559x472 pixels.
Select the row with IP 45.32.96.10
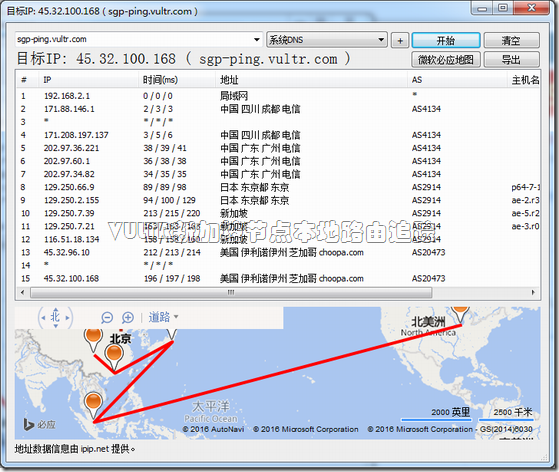278,252
